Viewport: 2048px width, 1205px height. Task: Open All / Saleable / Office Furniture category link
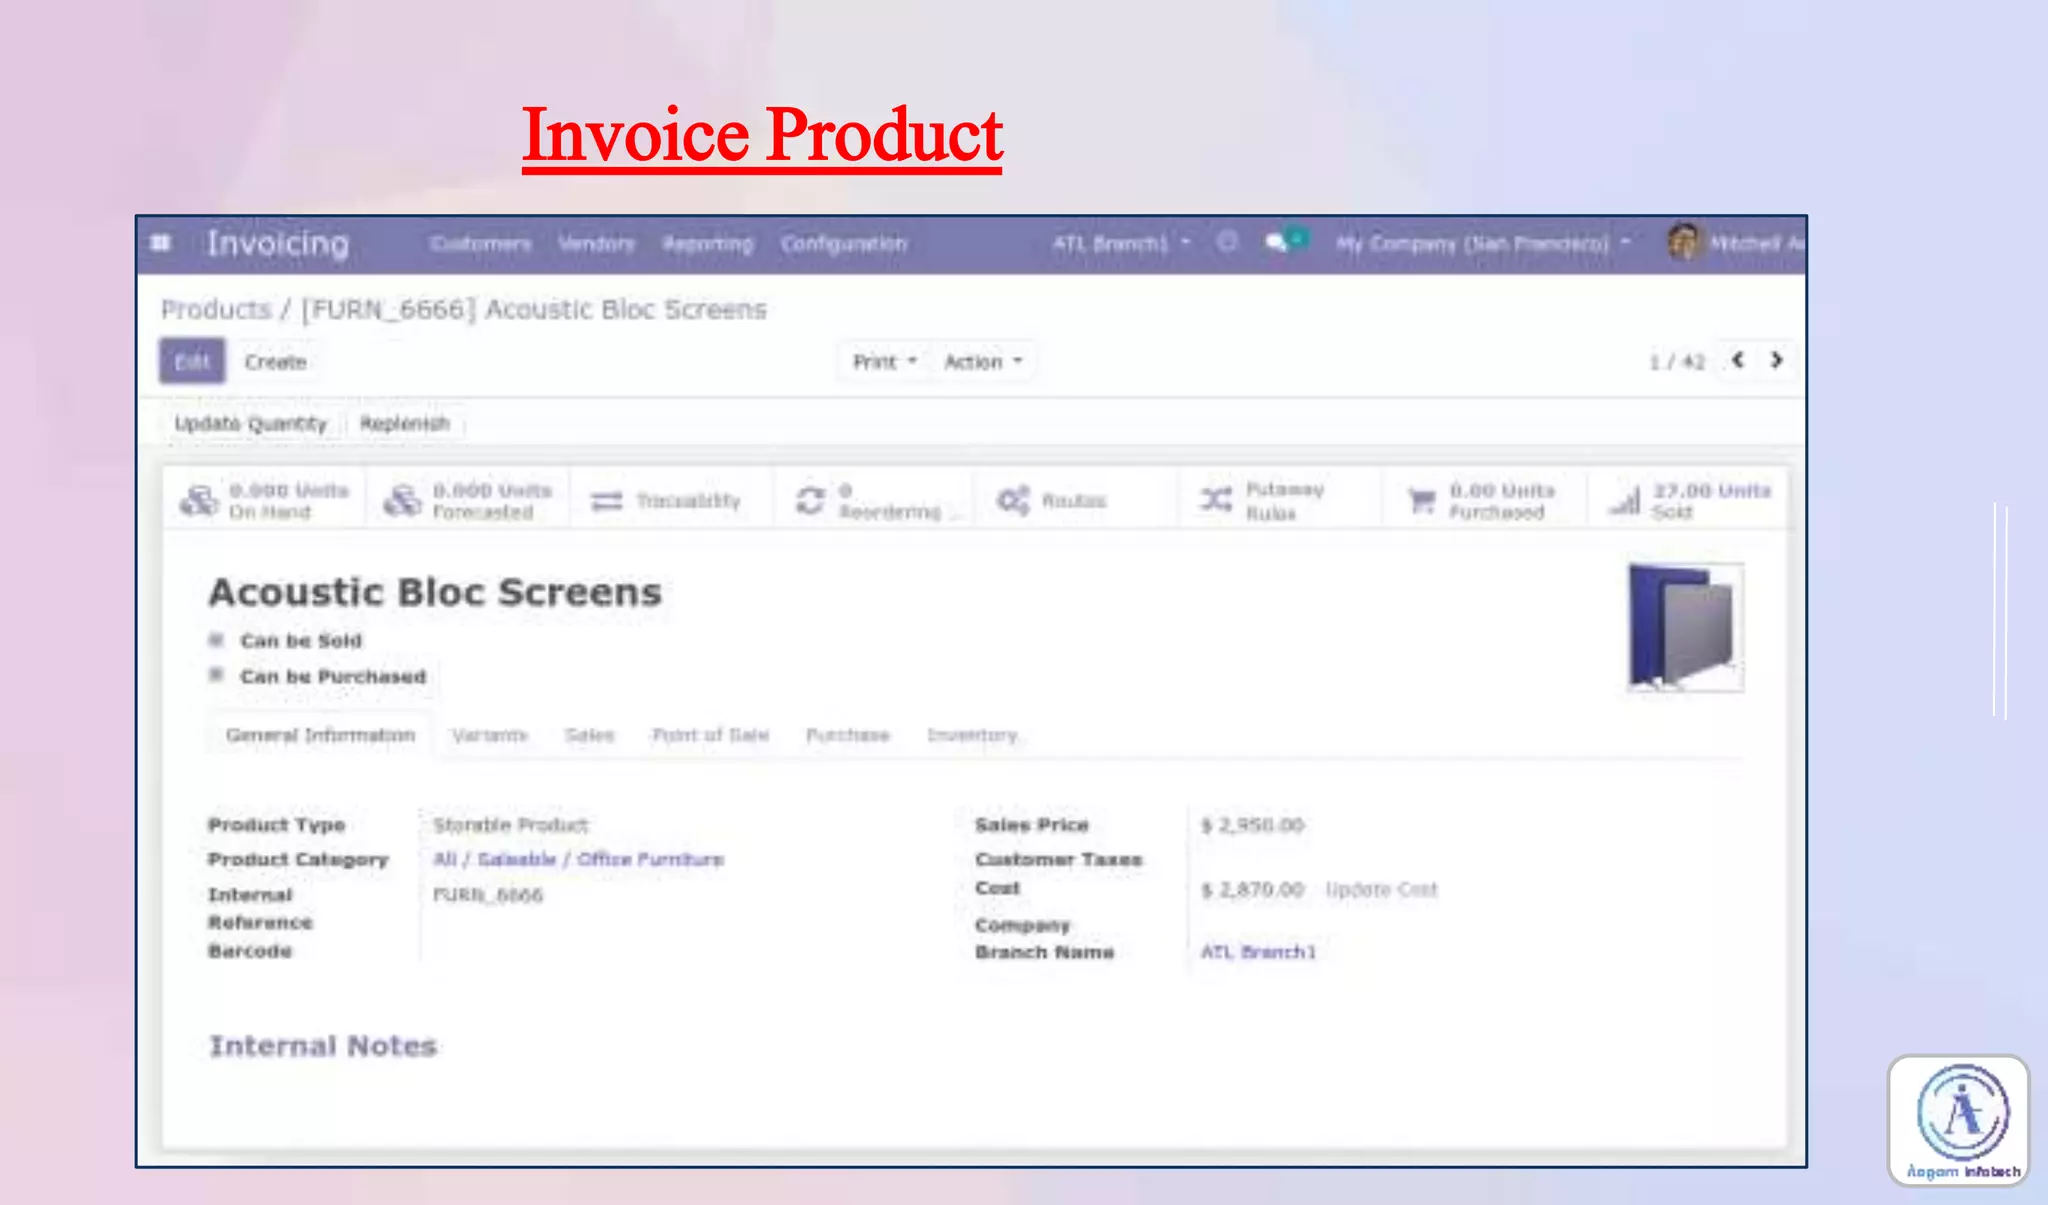pyautogui.click(x=578, y=859)
